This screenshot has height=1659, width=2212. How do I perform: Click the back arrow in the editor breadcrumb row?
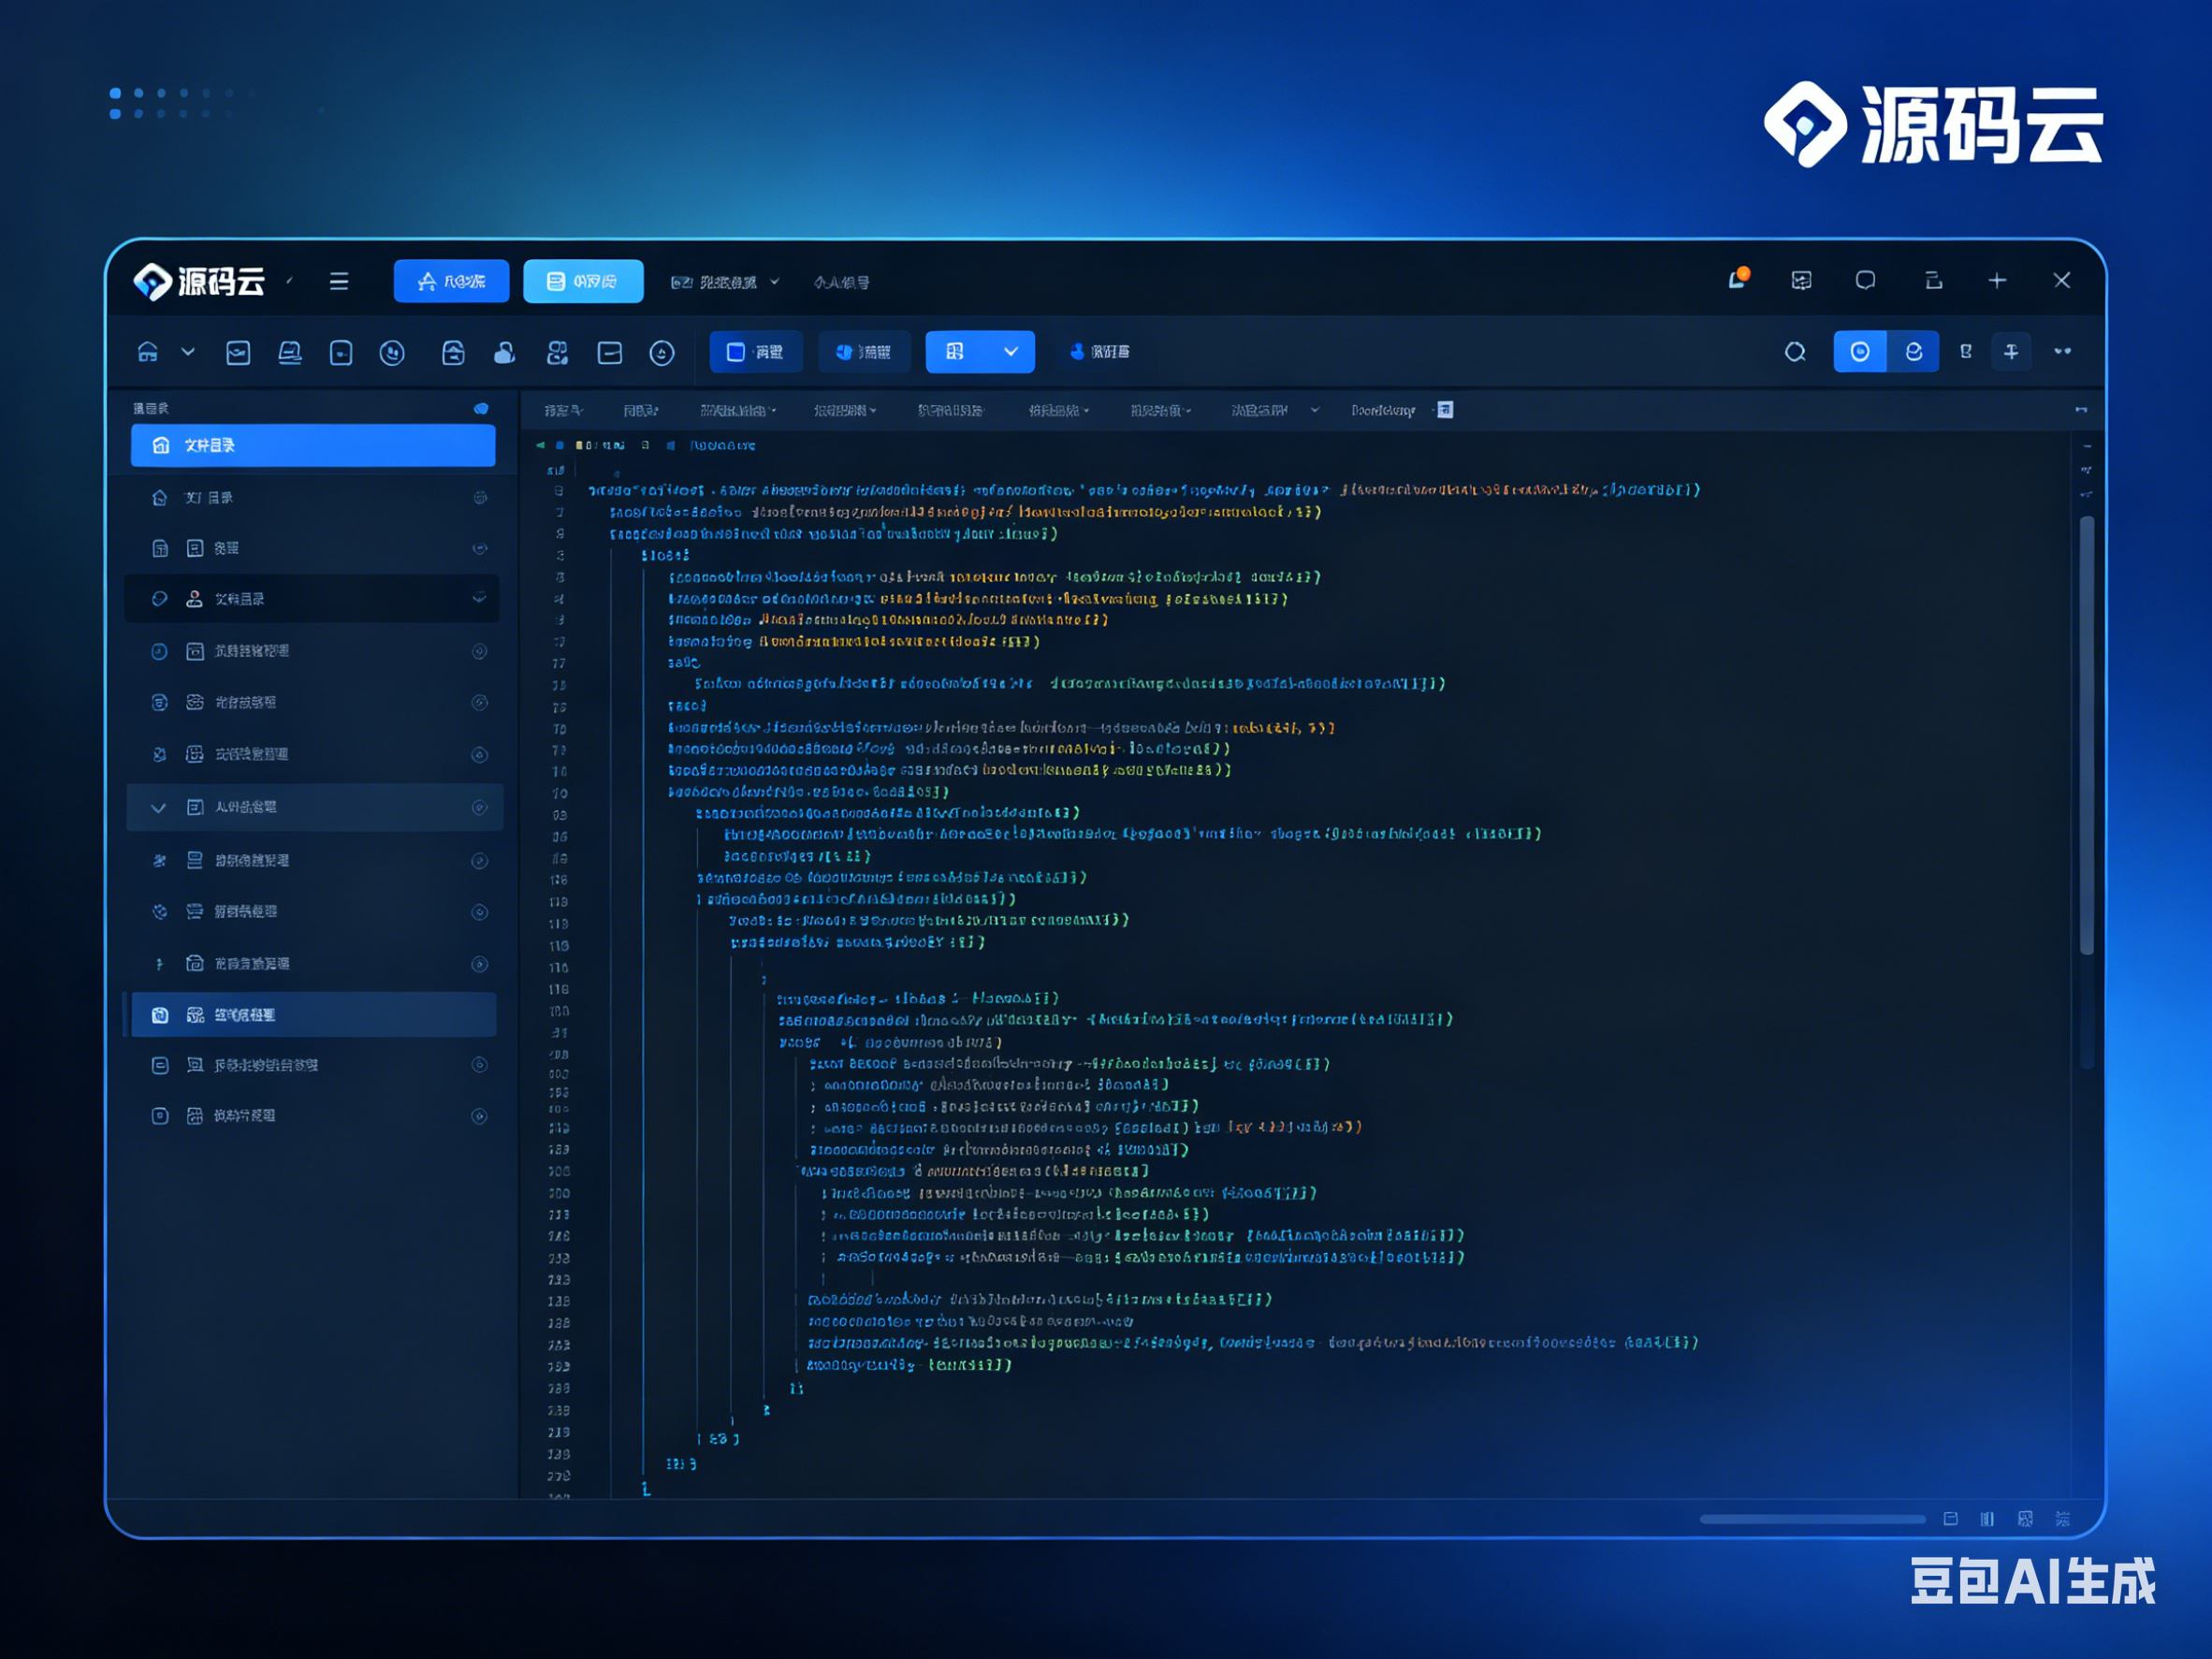(x=540, y=445)
